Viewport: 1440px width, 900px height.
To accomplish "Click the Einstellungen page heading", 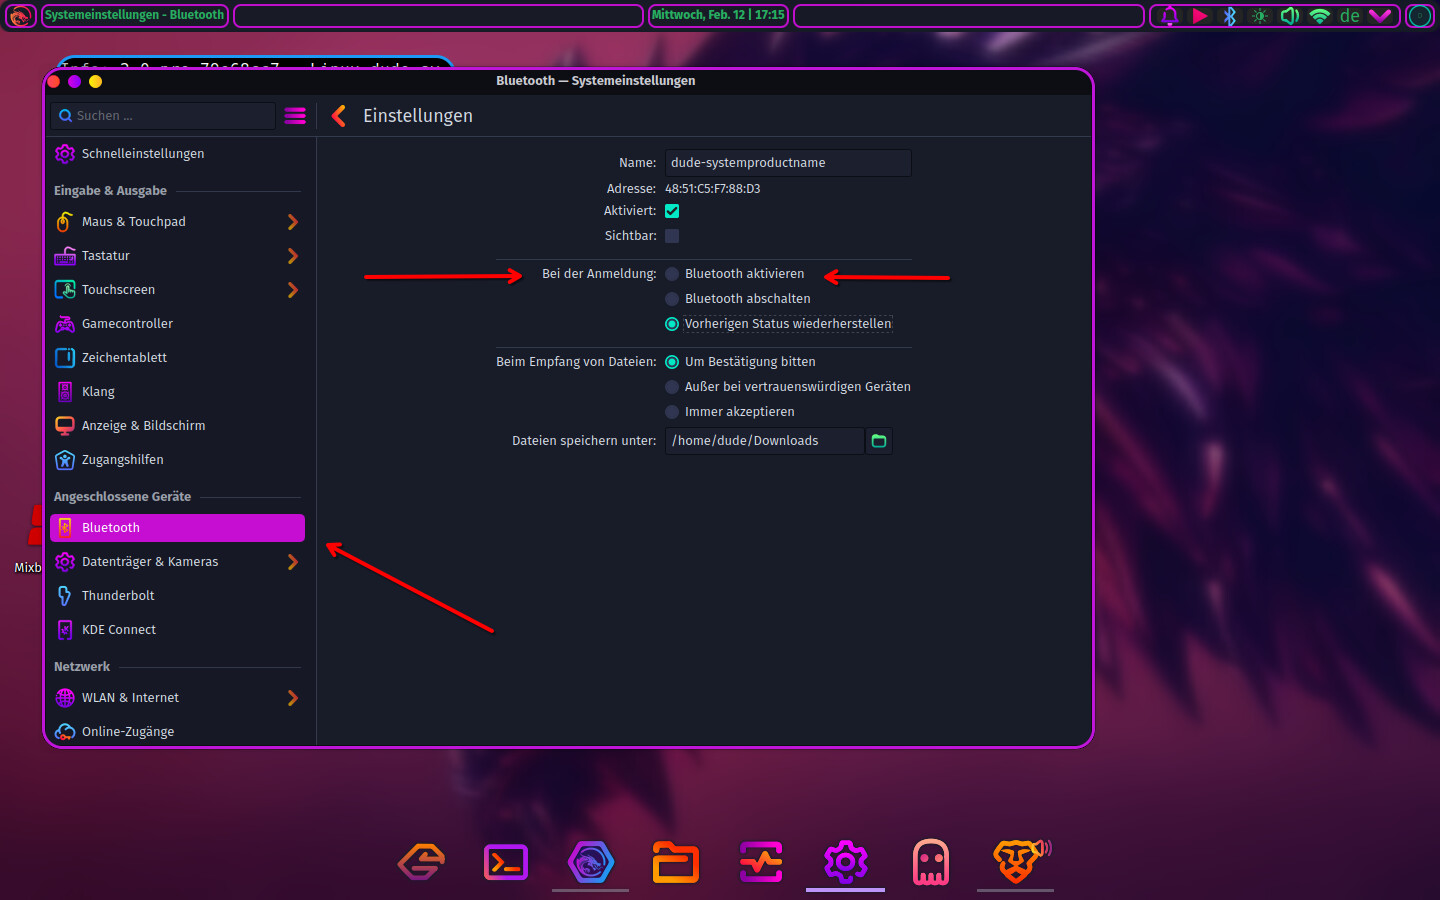I will (x=418, y=116).
